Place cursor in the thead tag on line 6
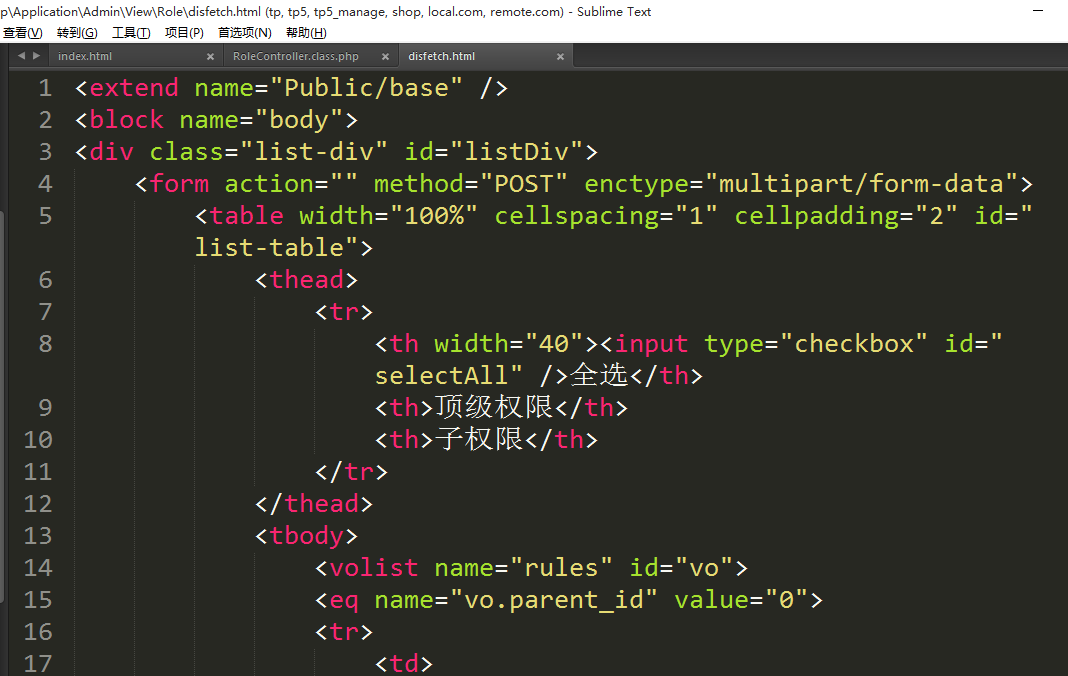The width and height of the screenshot is (1068, 676). [x=306, y=280]
